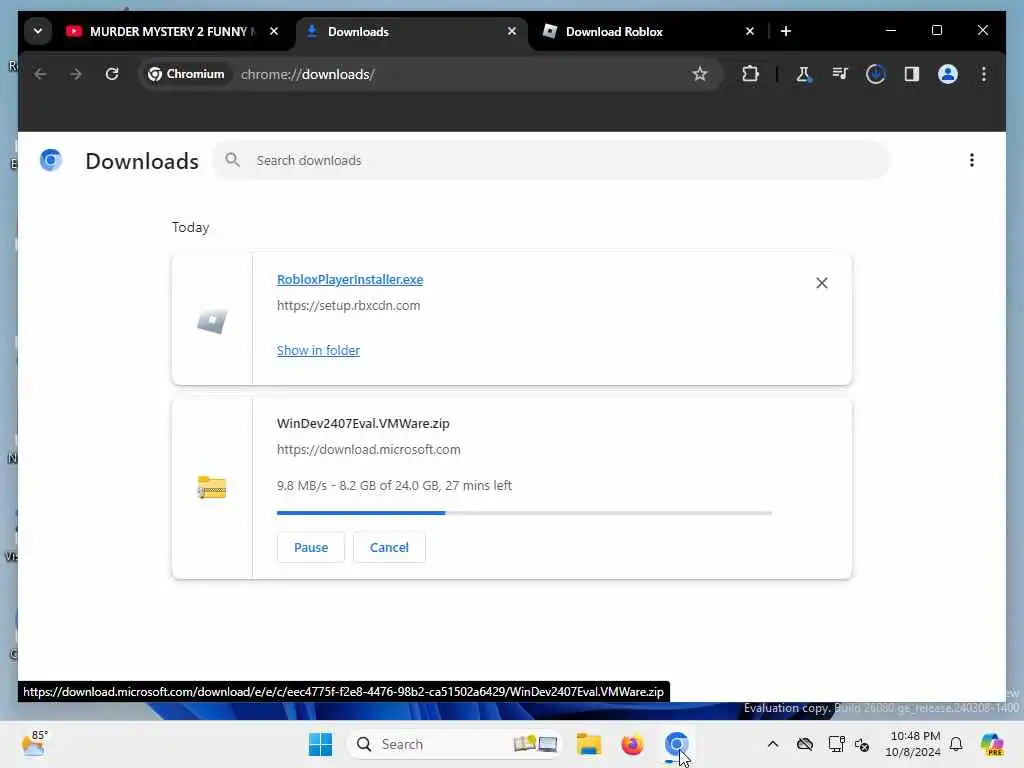Open the profile avatar menu
This screenshot has width=1024, height=768.
[x=948, y=74]
